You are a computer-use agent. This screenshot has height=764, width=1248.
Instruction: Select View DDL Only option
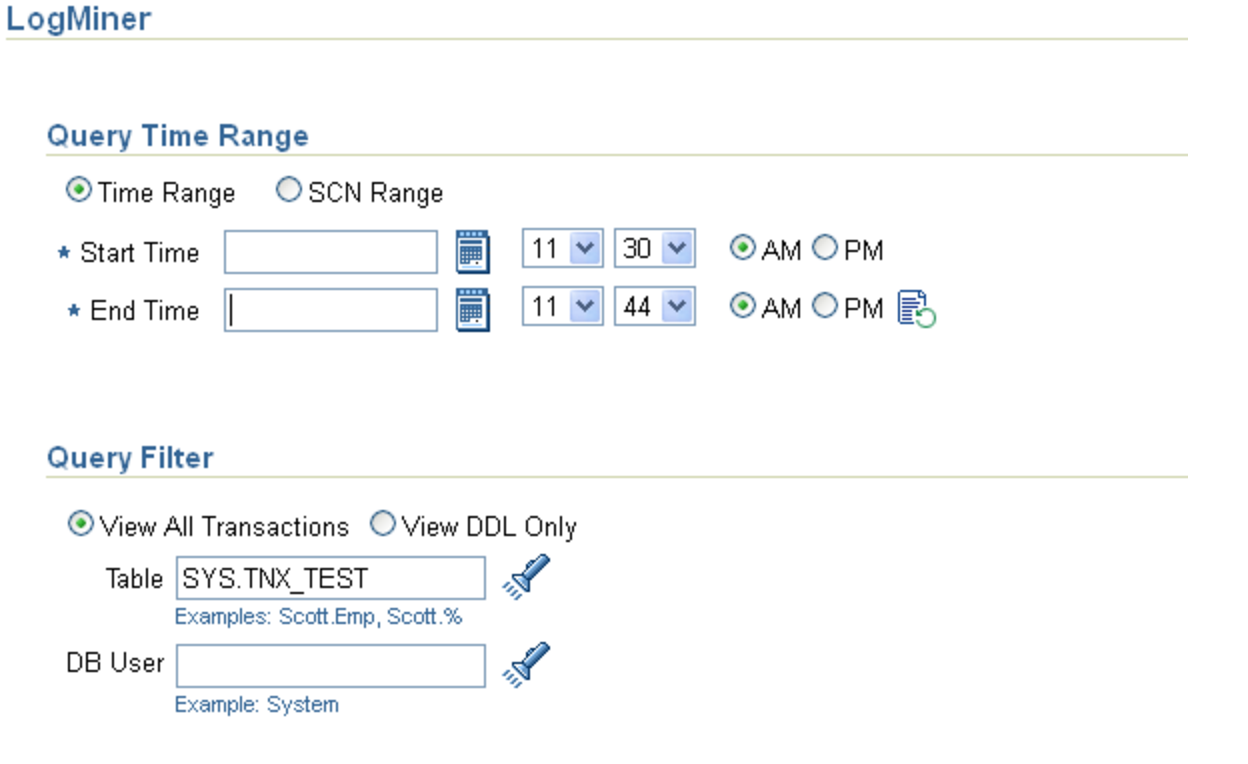coord(383,524)
